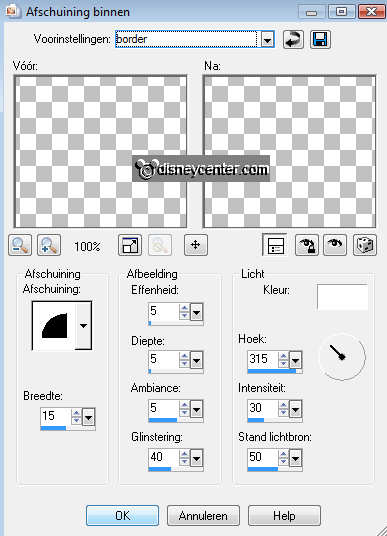
Task: Click the fit preview to window icon
Action: [130, 245]
